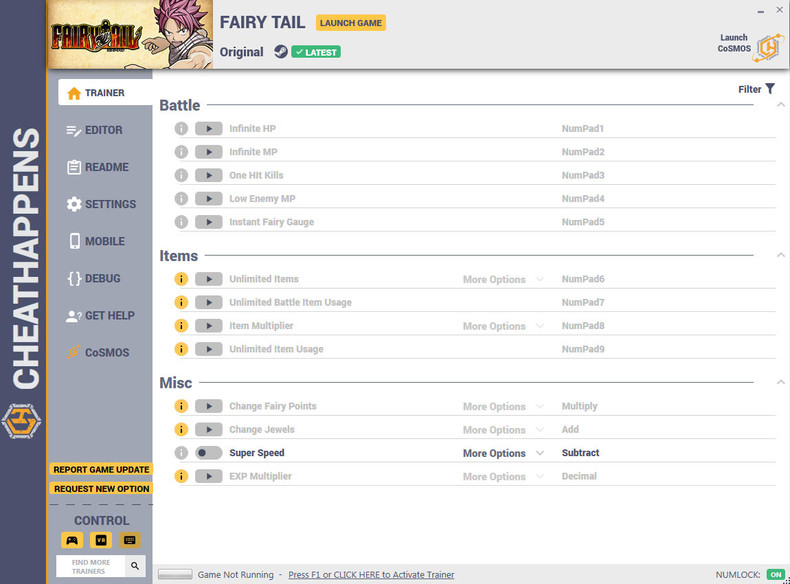Click the Find More Trainers search field
Image resolution: width=790 pixels, height=584 pixels.
(91, 566)
